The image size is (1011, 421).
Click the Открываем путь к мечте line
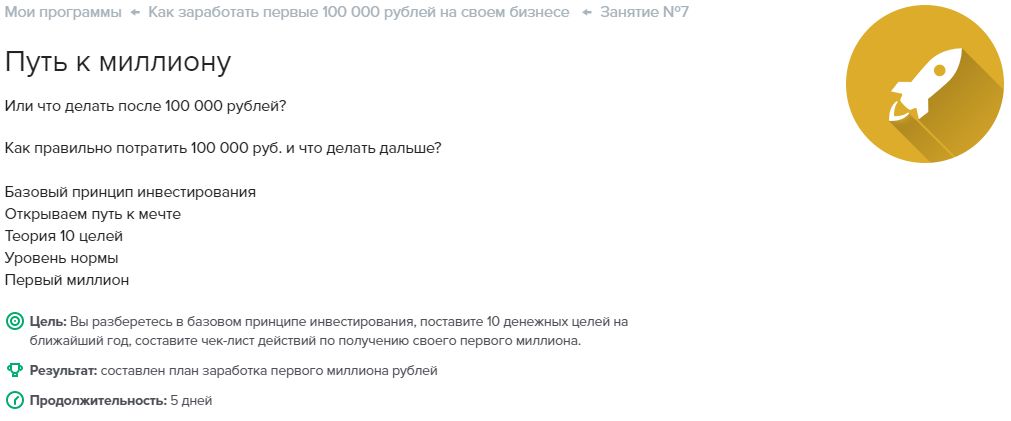(x=93, y=214)
